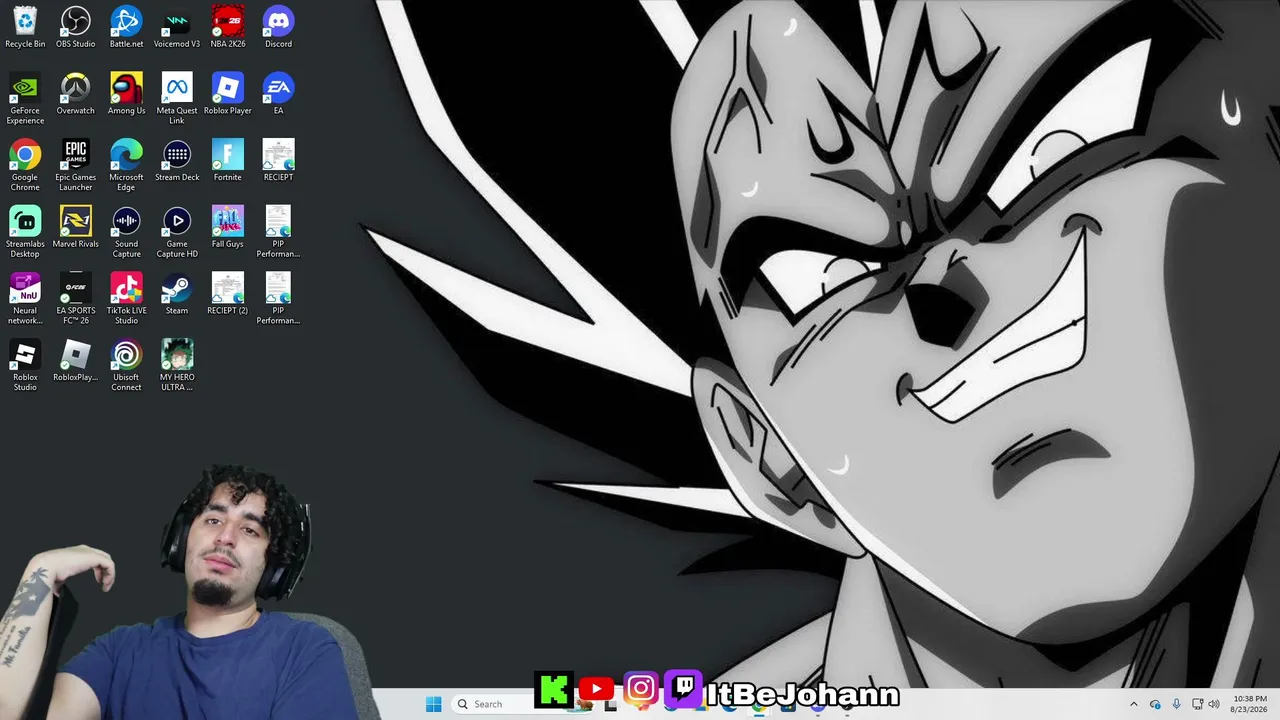The image size is (1280, 720).
Task: Open the Neural network... desktop shortcut
Action: tap(25, 299)
